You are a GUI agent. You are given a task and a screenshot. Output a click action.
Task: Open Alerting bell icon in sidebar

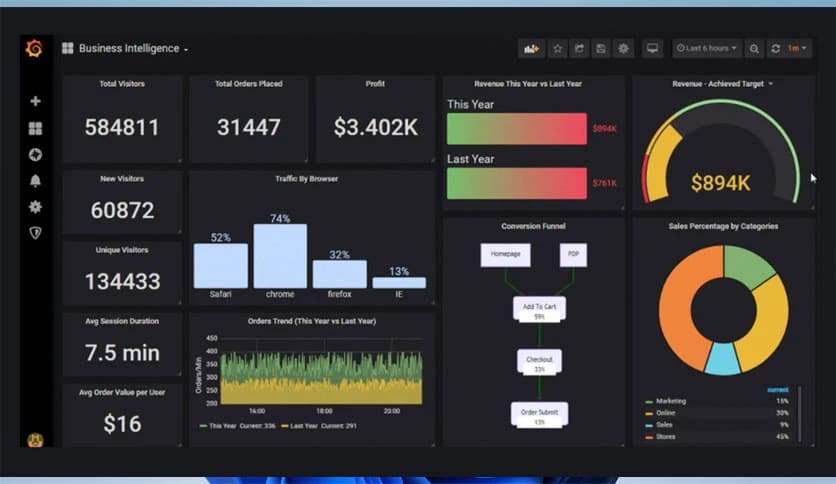click(35, 181)
